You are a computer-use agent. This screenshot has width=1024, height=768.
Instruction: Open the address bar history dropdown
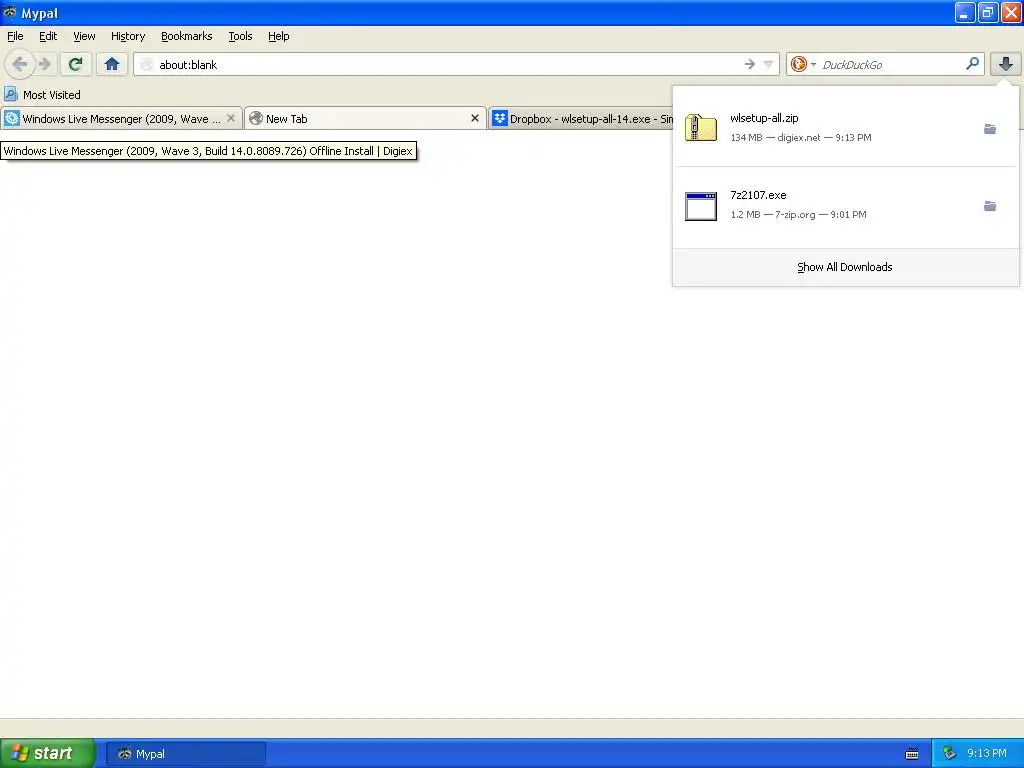768,64
